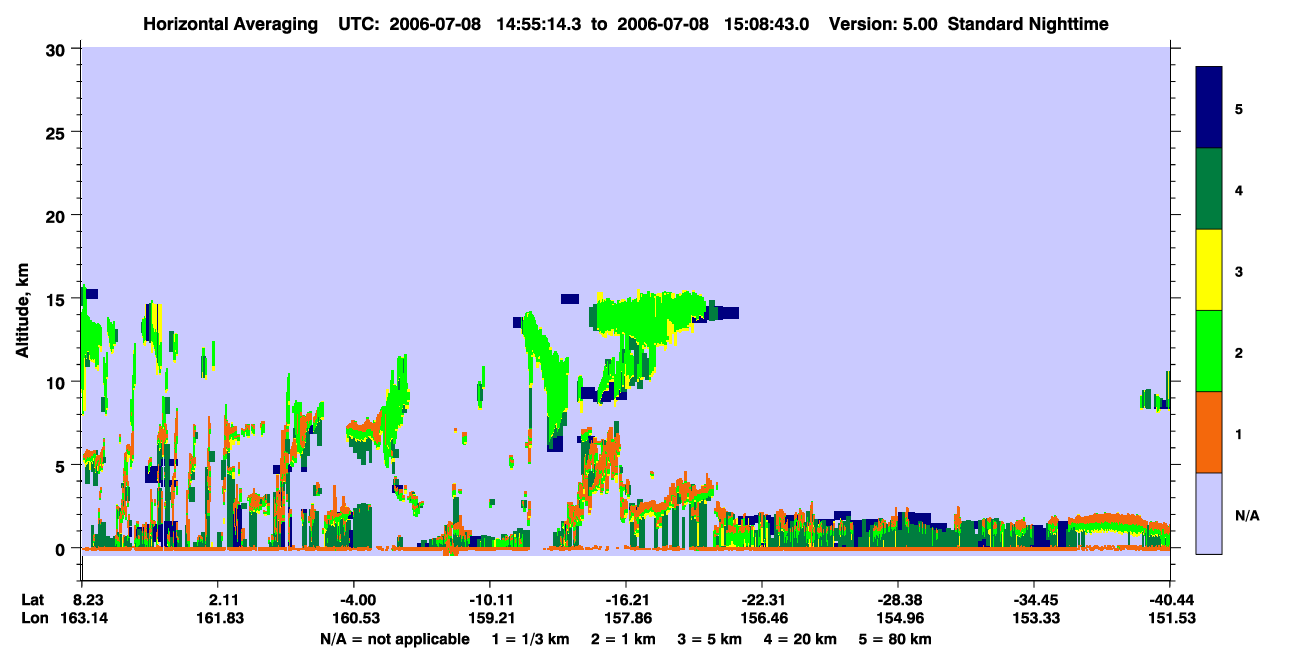Click the lavender N/A color bar segment
The height and width of the screenshot is (667, 1300).
(x=1209, y=513)
